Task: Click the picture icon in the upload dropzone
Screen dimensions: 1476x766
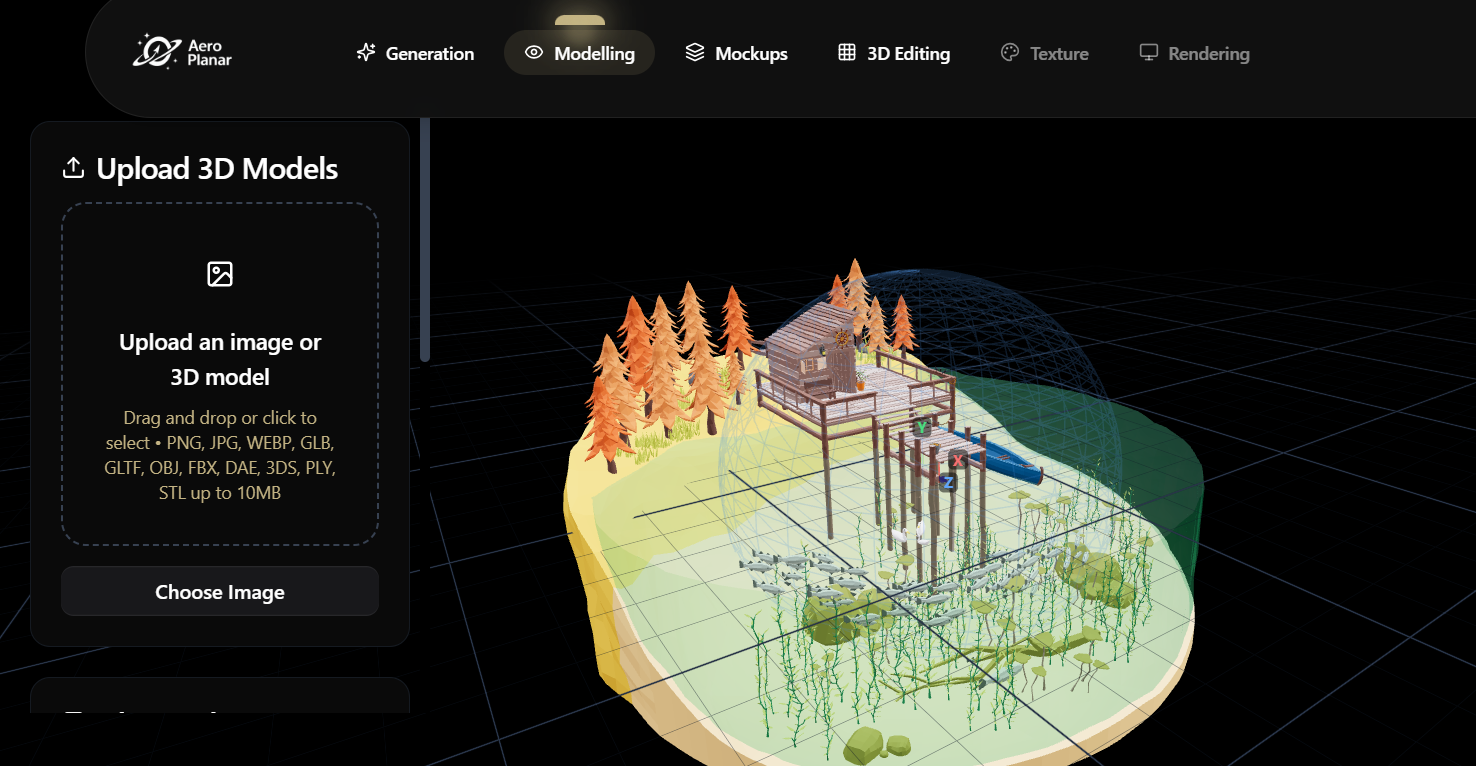Action: (x=220, y=274)
